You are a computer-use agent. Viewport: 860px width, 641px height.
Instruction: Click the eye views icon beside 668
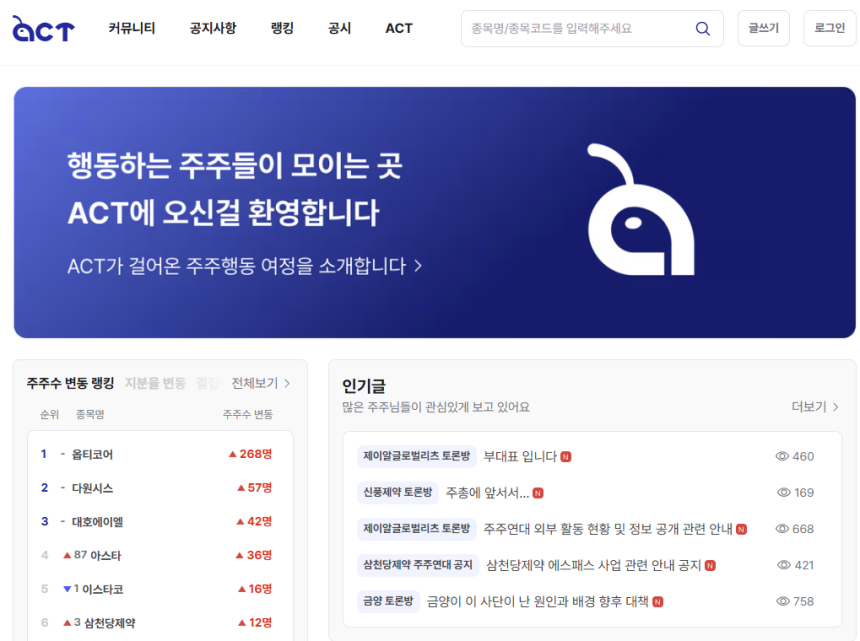point(782,529)
